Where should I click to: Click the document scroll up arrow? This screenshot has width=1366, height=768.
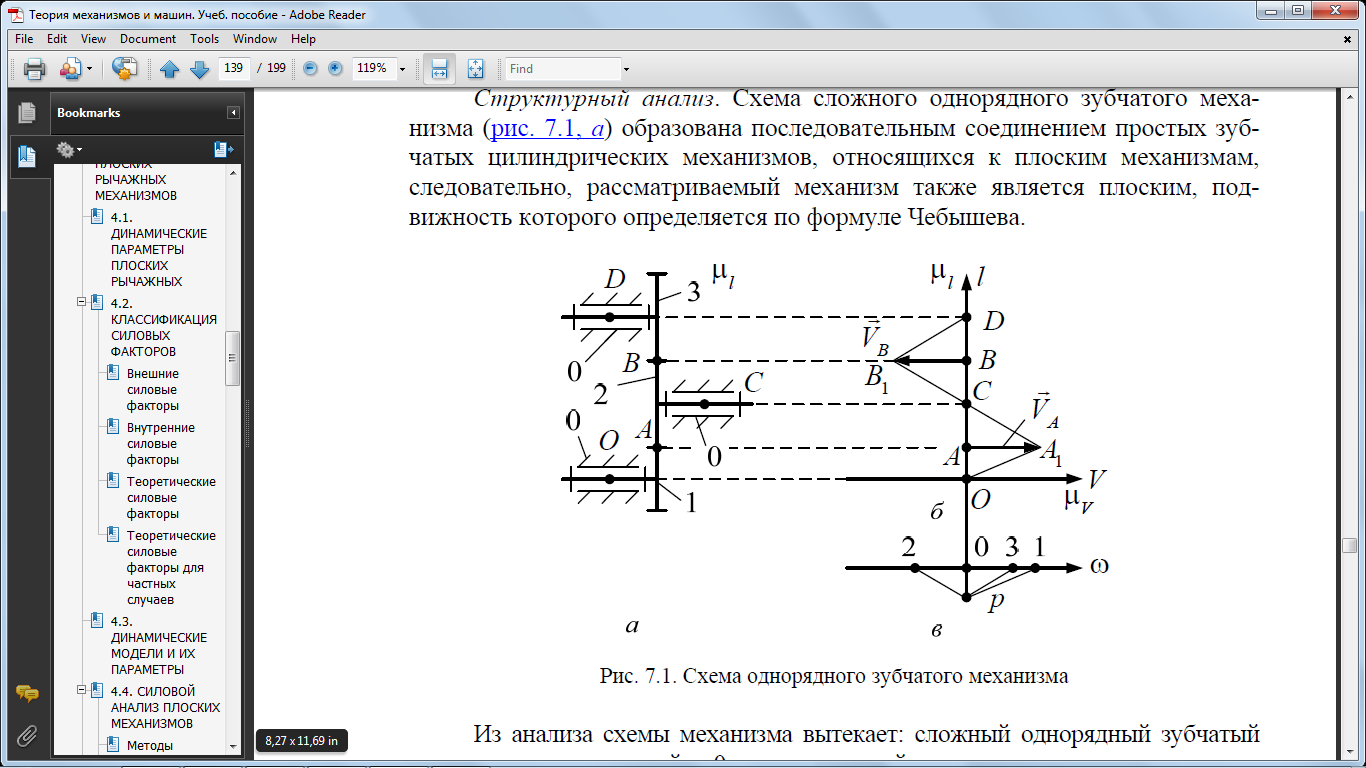point(1350,97)
